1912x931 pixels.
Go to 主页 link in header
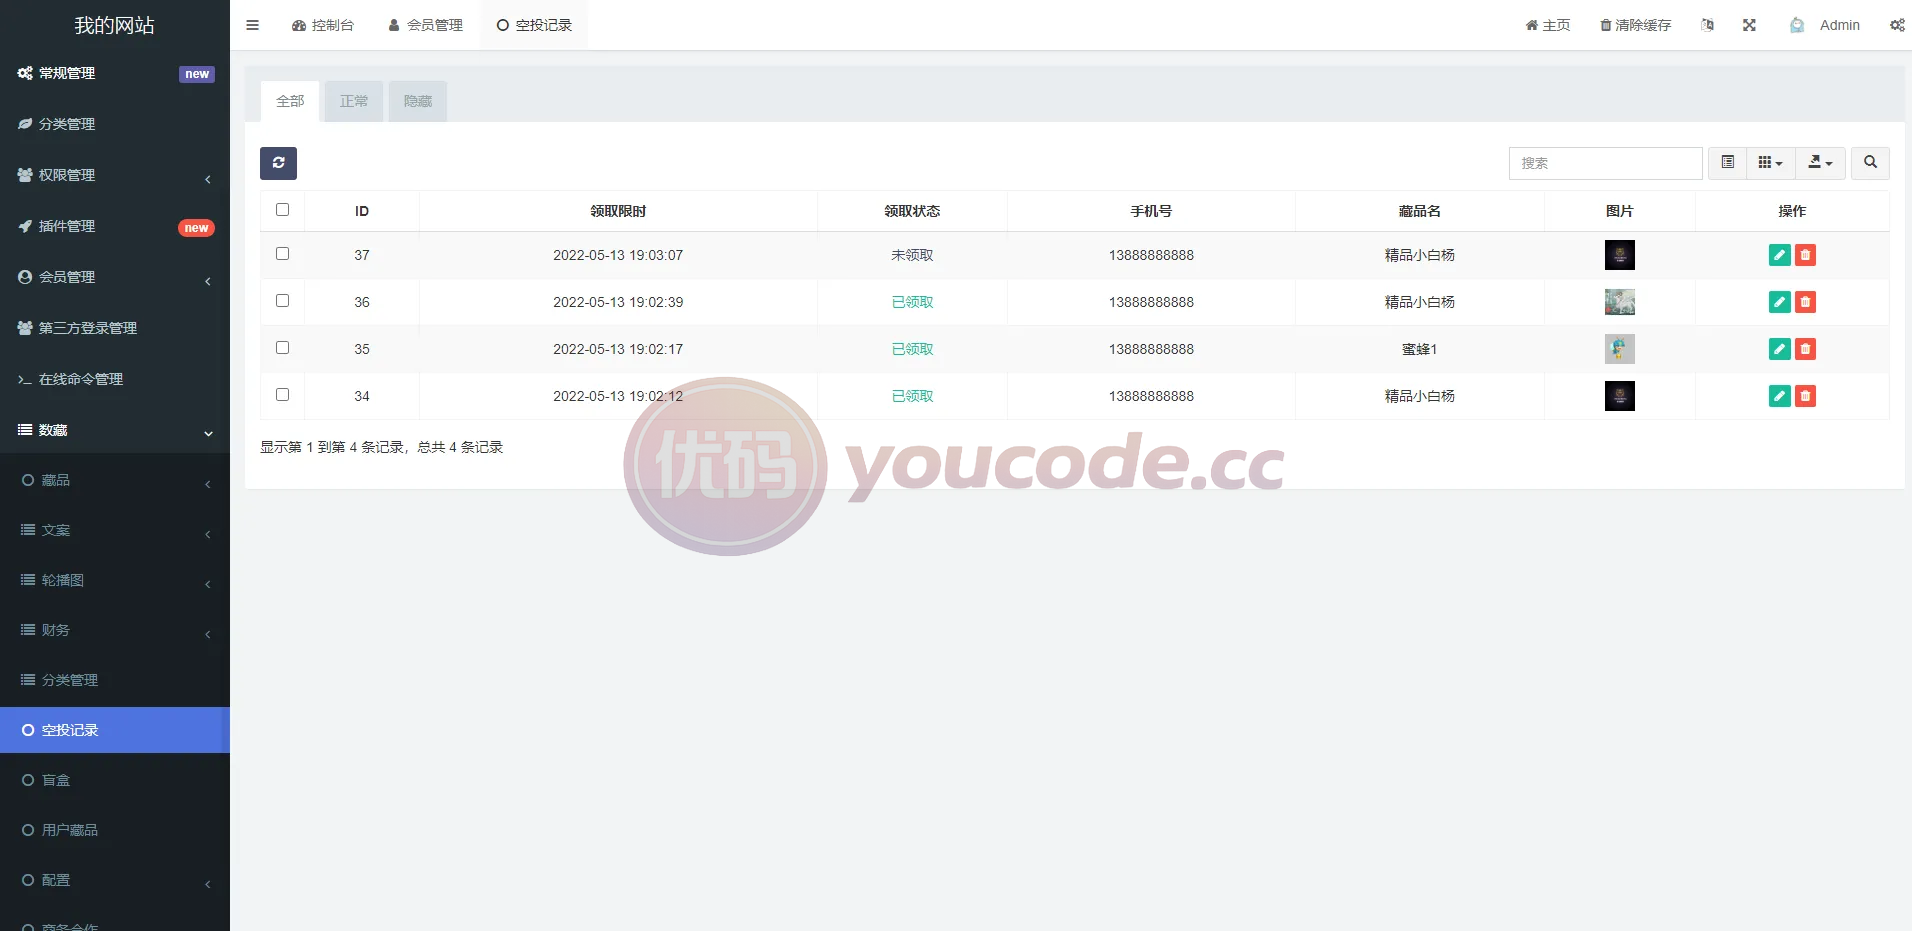pos(1548,25)
